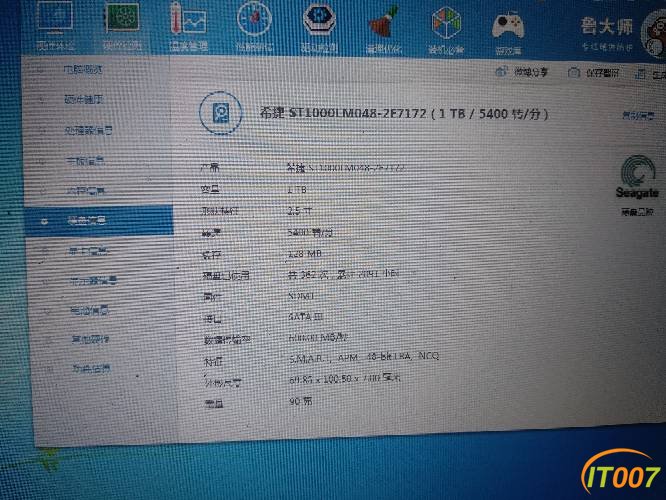The height and width of the screenshot is (500, 666).
Task: Open 主板信息 in the sidebar
Action: tap(85, 161)
